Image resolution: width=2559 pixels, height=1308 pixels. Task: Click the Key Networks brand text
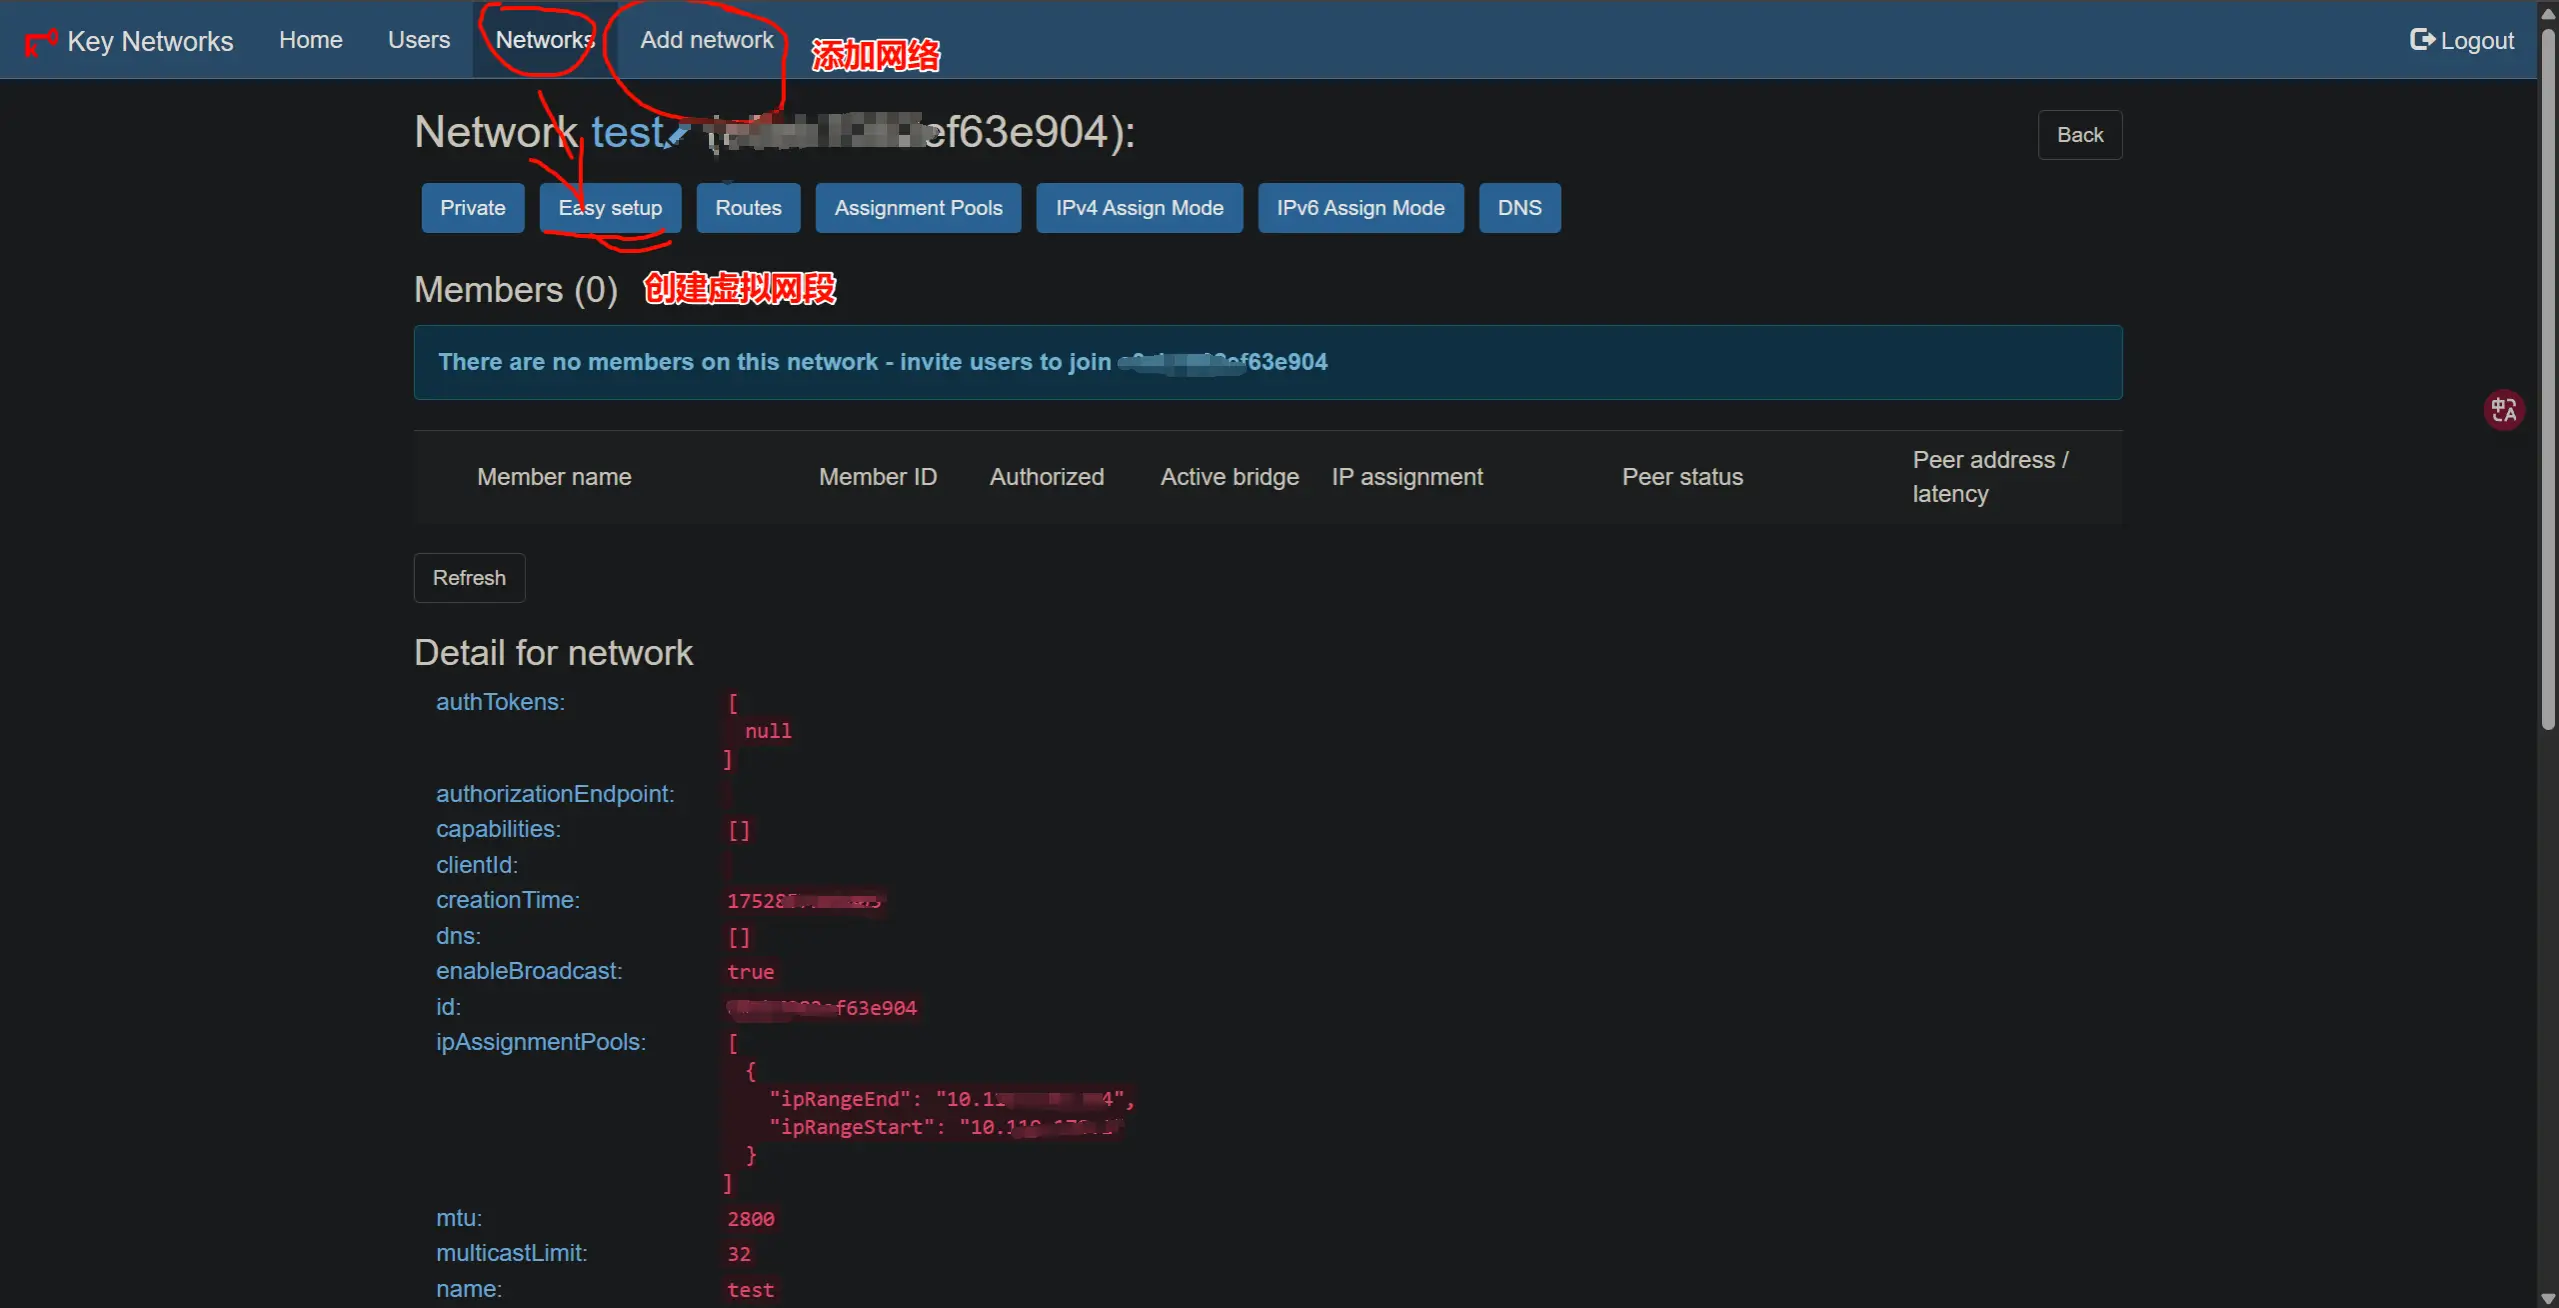150,41
